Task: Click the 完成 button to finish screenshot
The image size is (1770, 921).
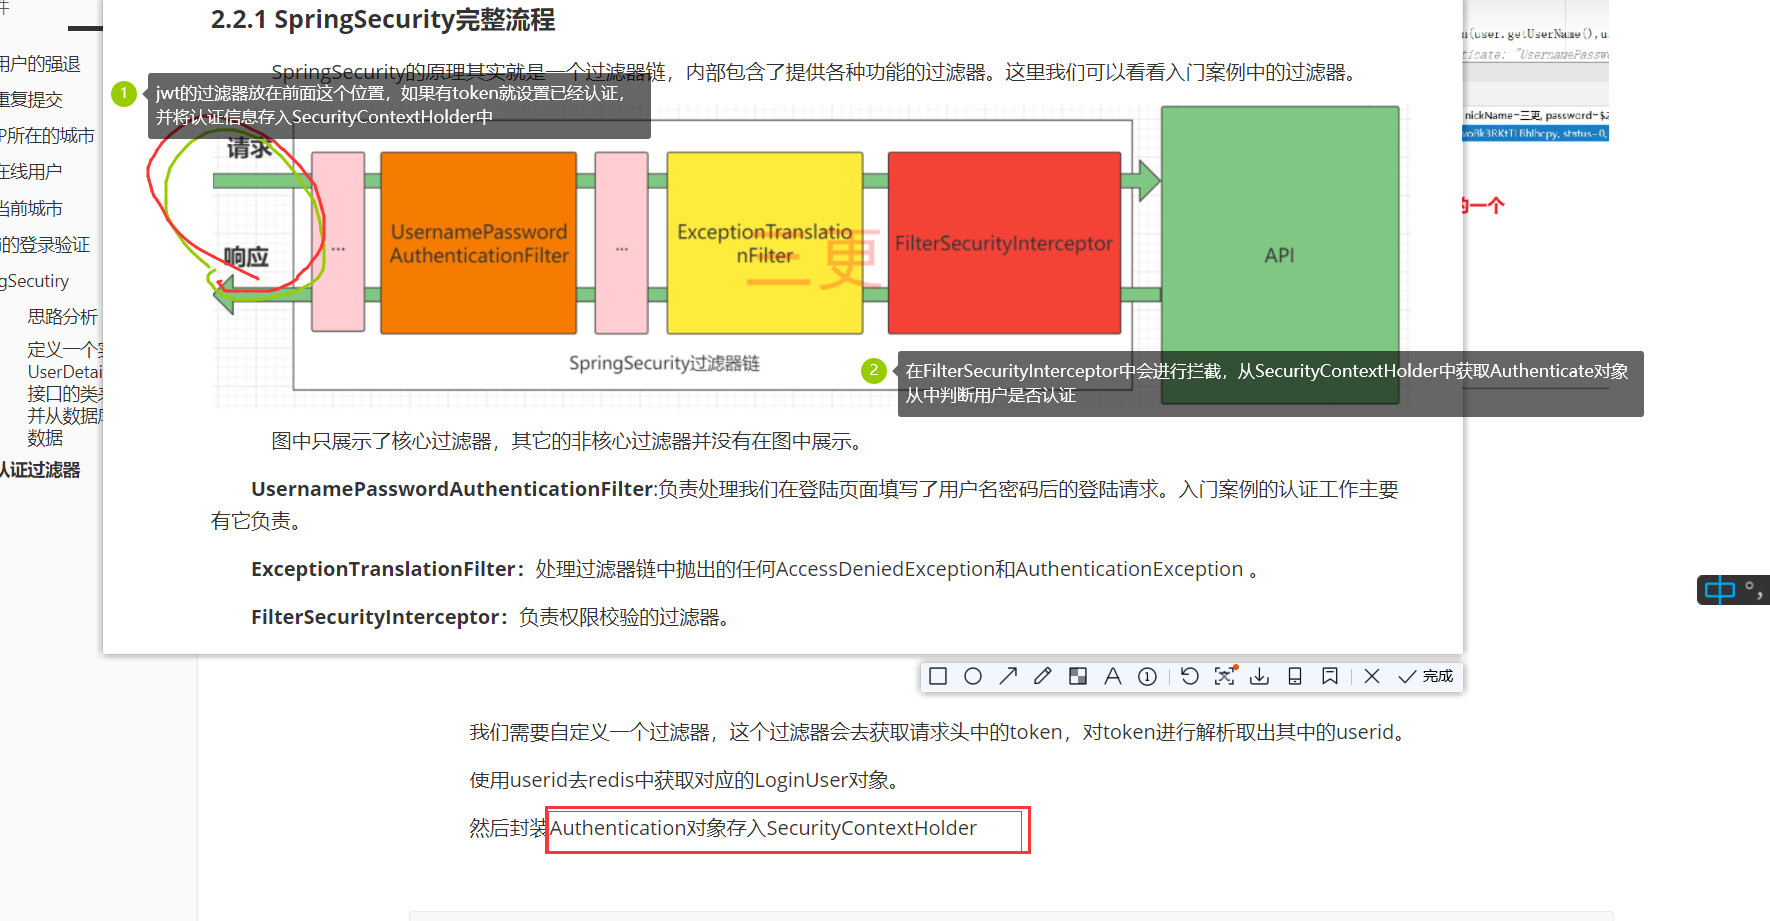Action: [x=1426, y=677]
